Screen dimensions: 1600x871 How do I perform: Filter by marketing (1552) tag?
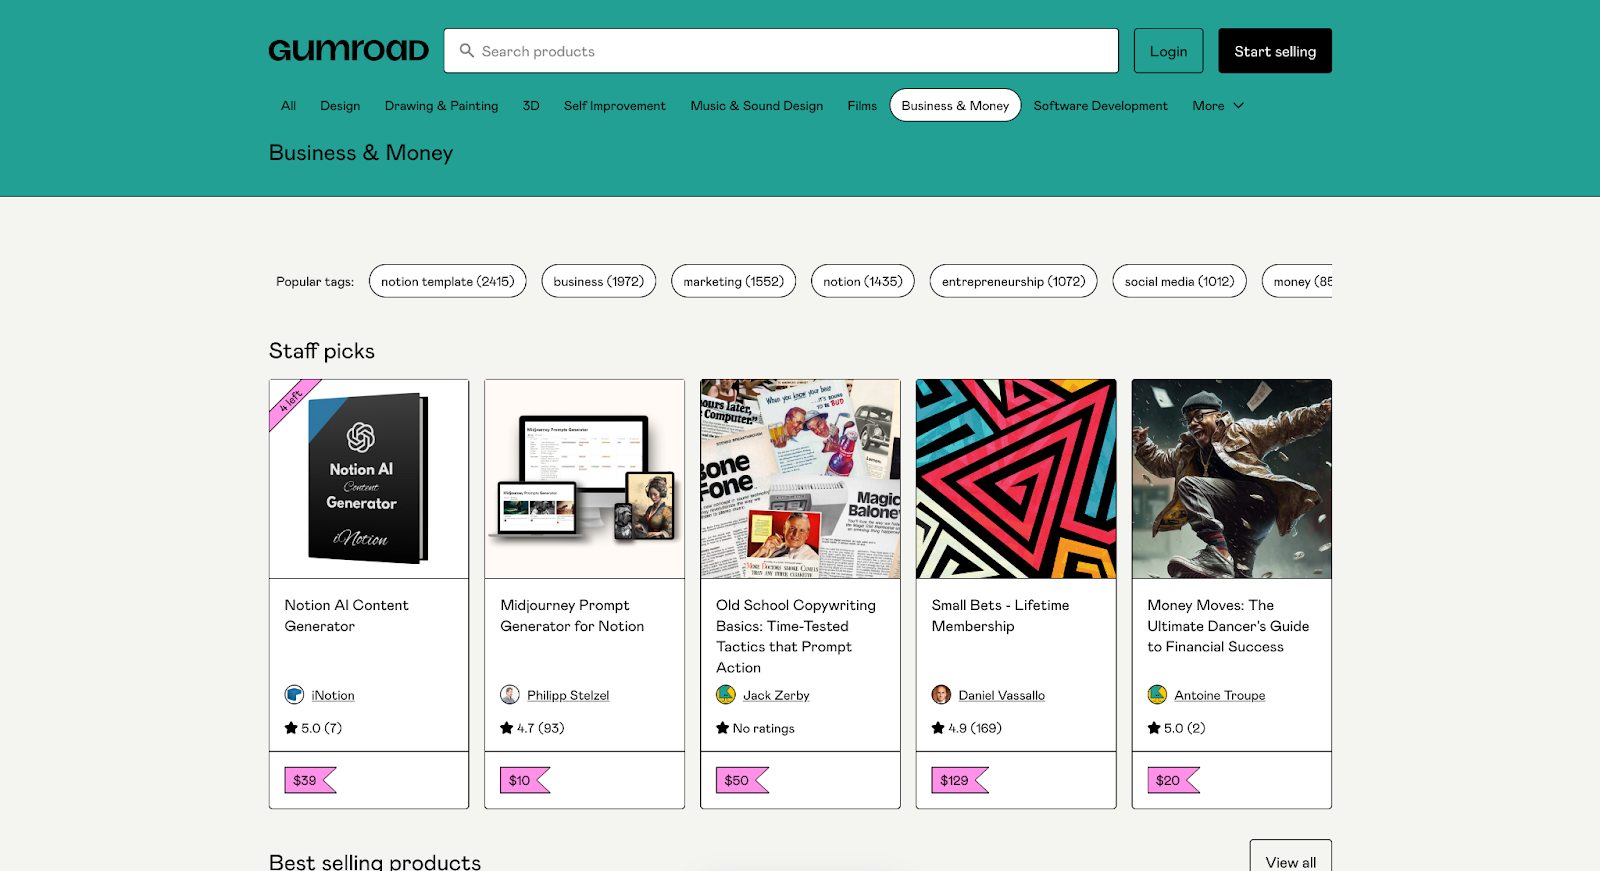734,281
